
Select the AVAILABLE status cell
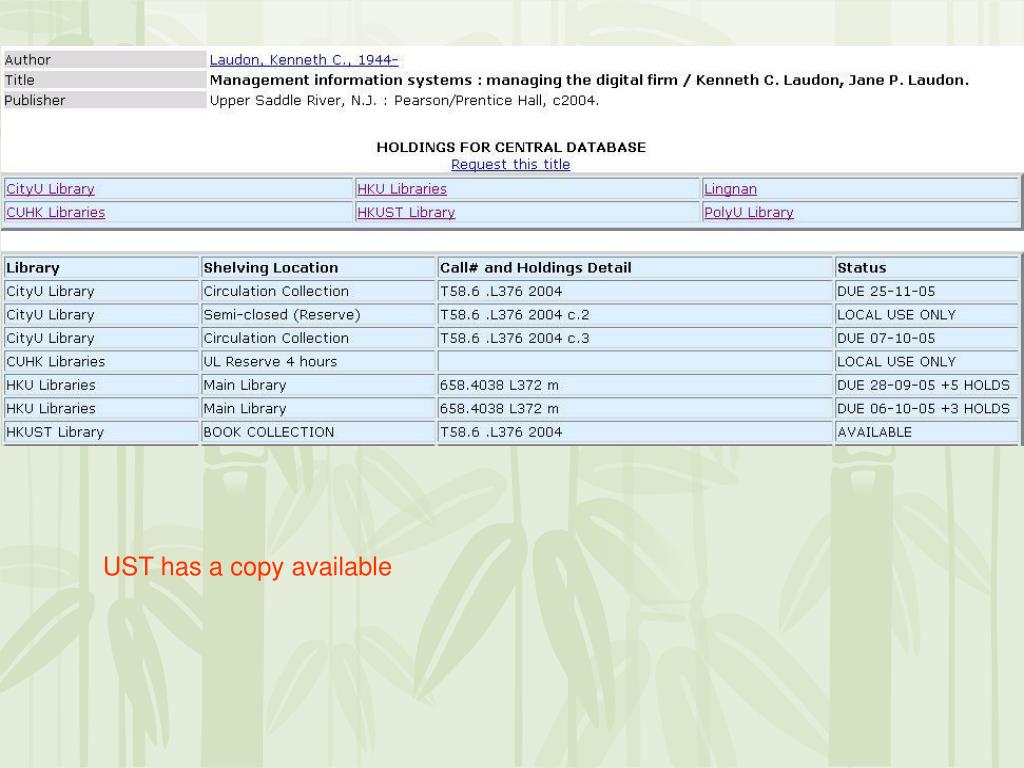pyautogui.click(x=927, y=432)
